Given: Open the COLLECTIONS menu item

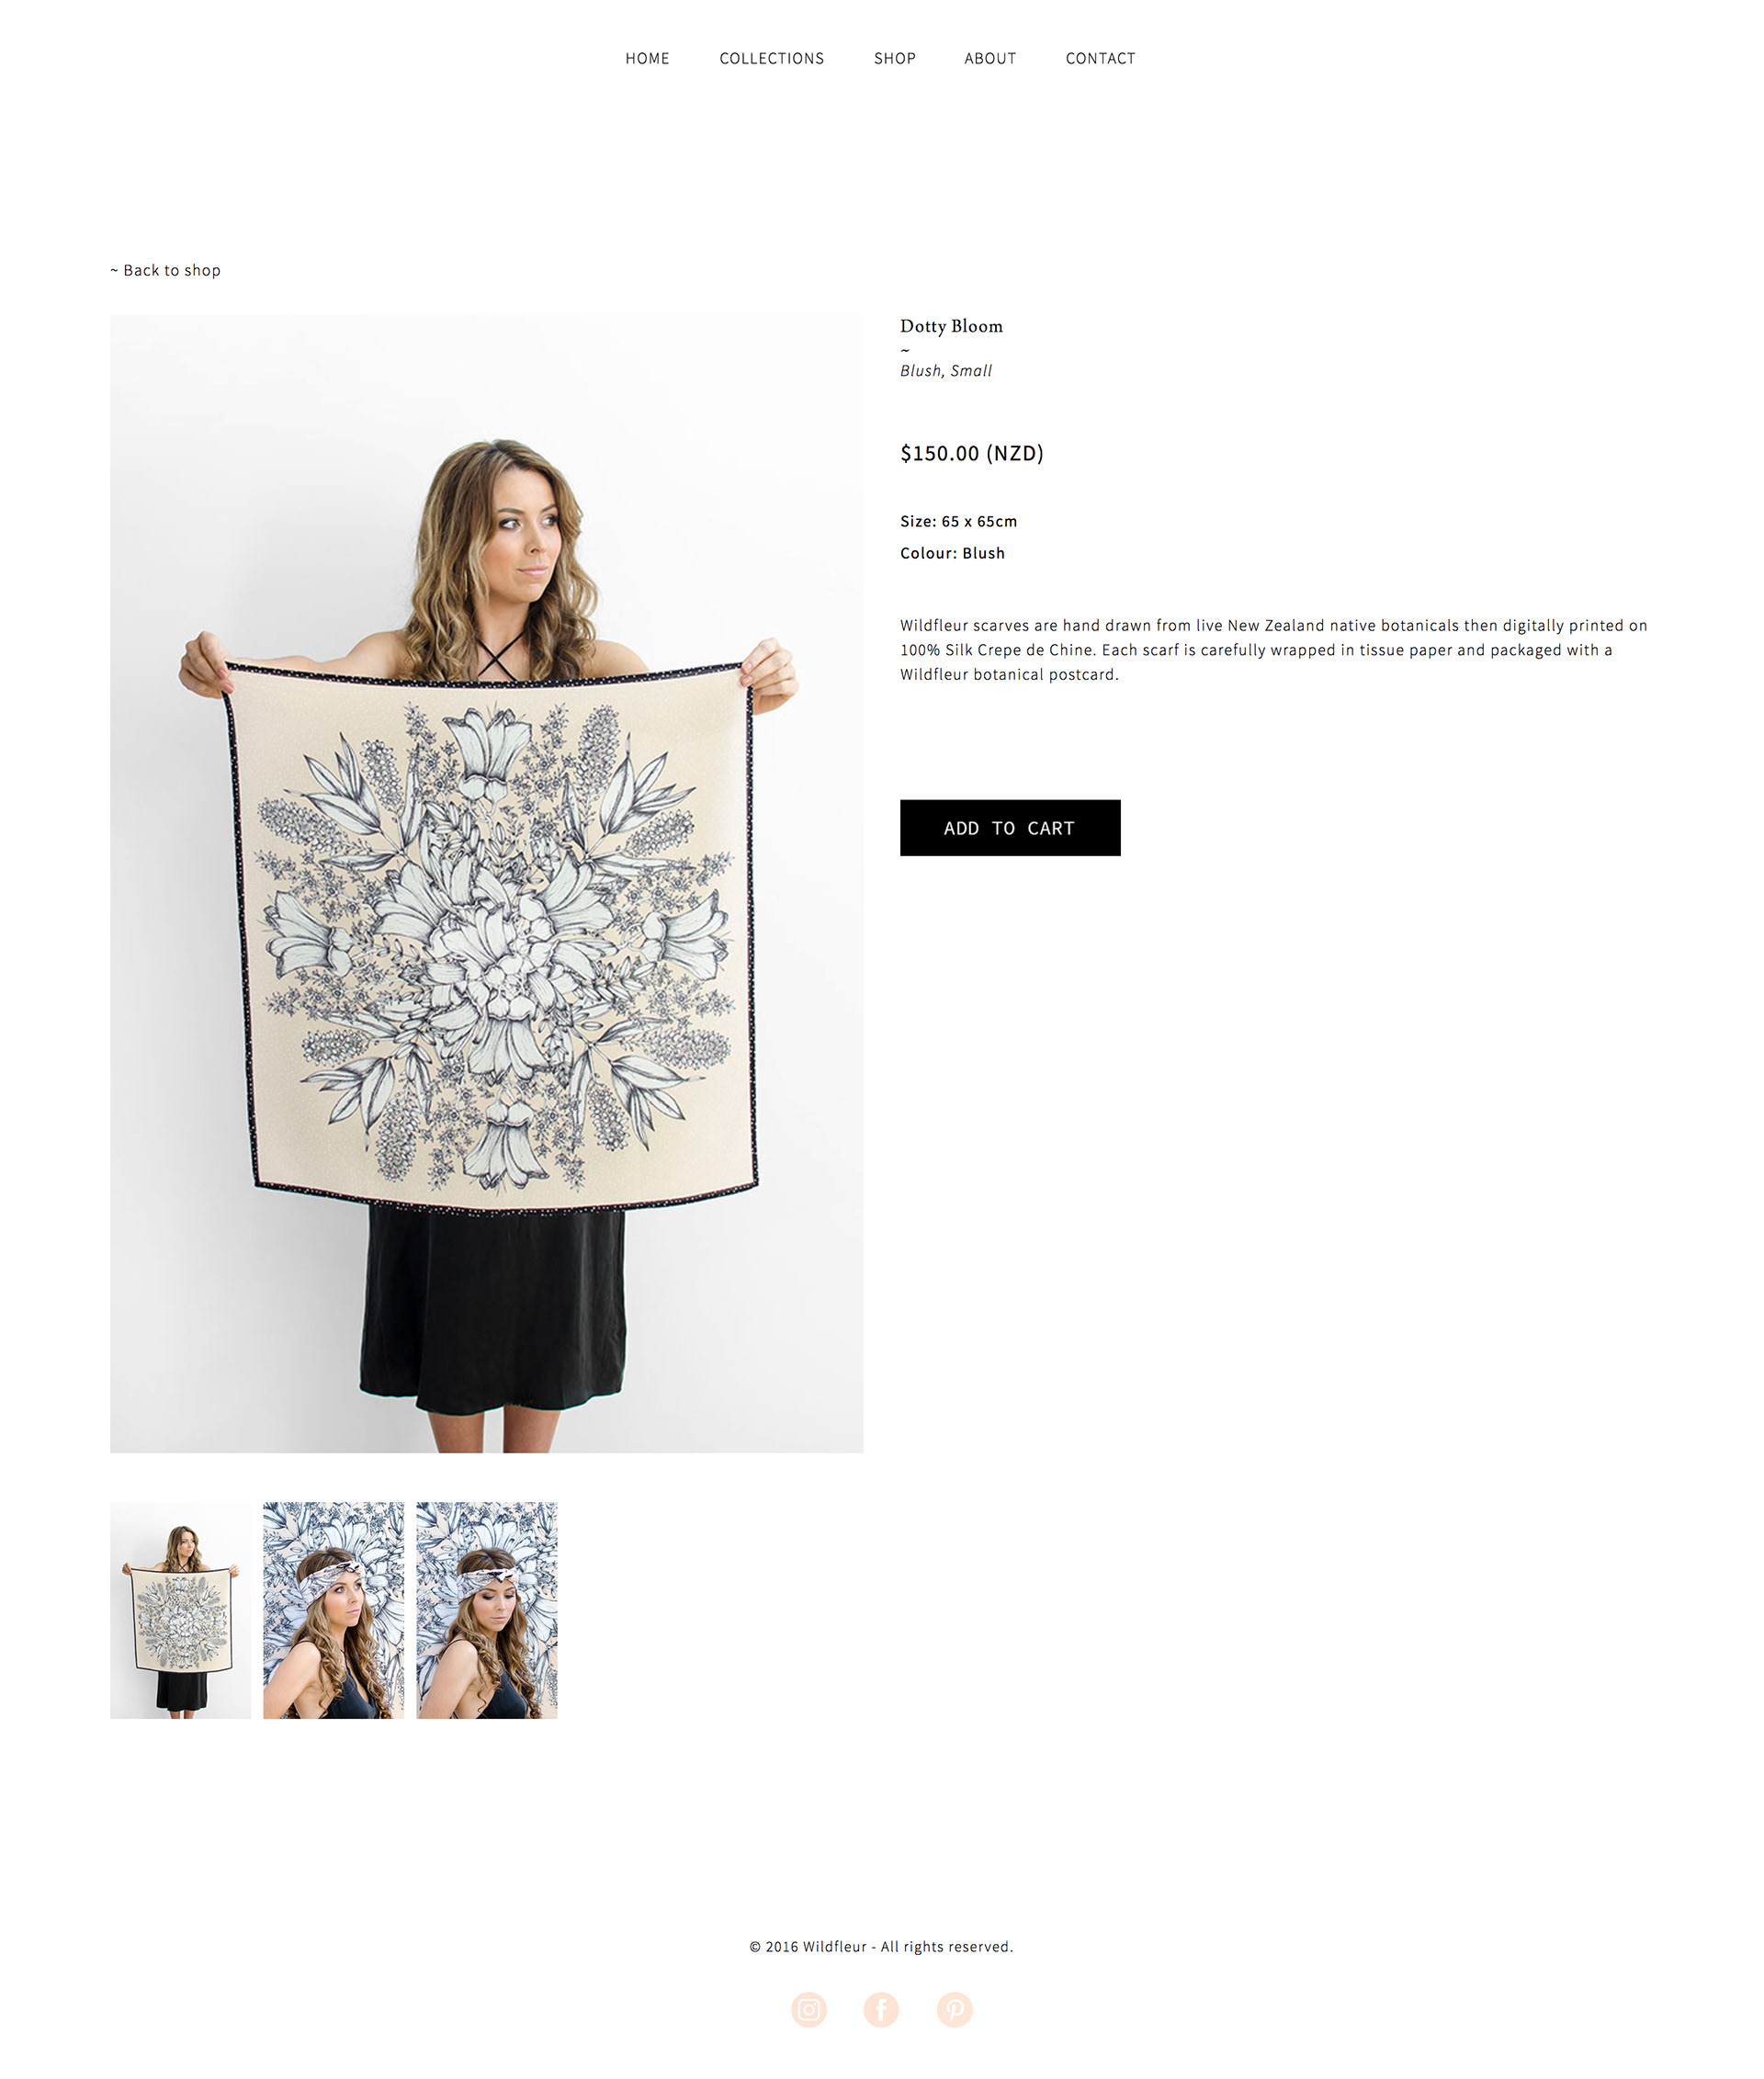Looking at the screenshot, I should (x=772, y=59).
